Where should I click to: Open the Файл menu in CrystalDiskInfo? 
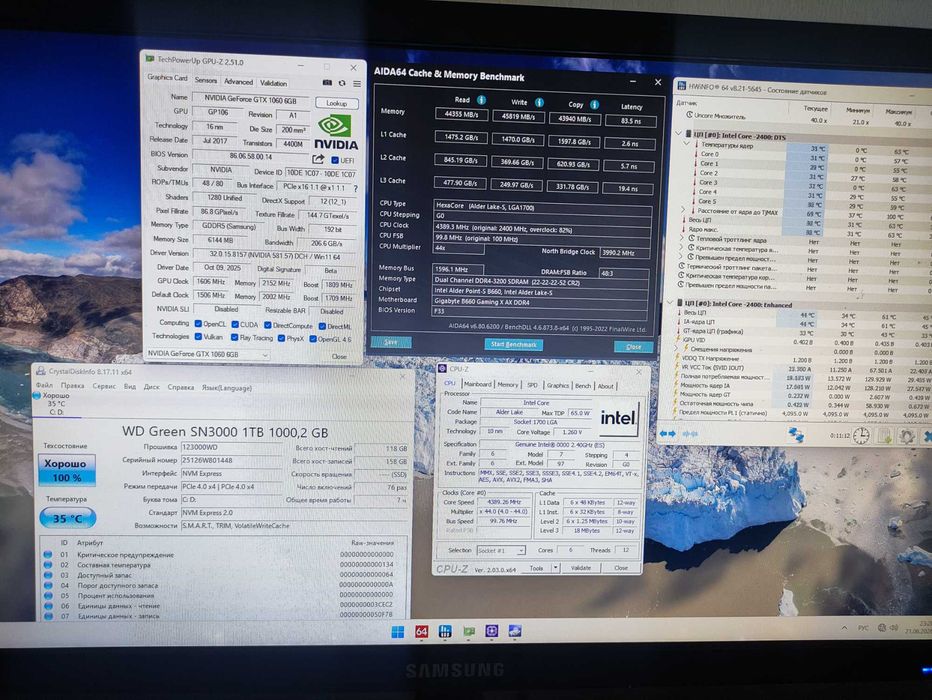click(44, 385)
